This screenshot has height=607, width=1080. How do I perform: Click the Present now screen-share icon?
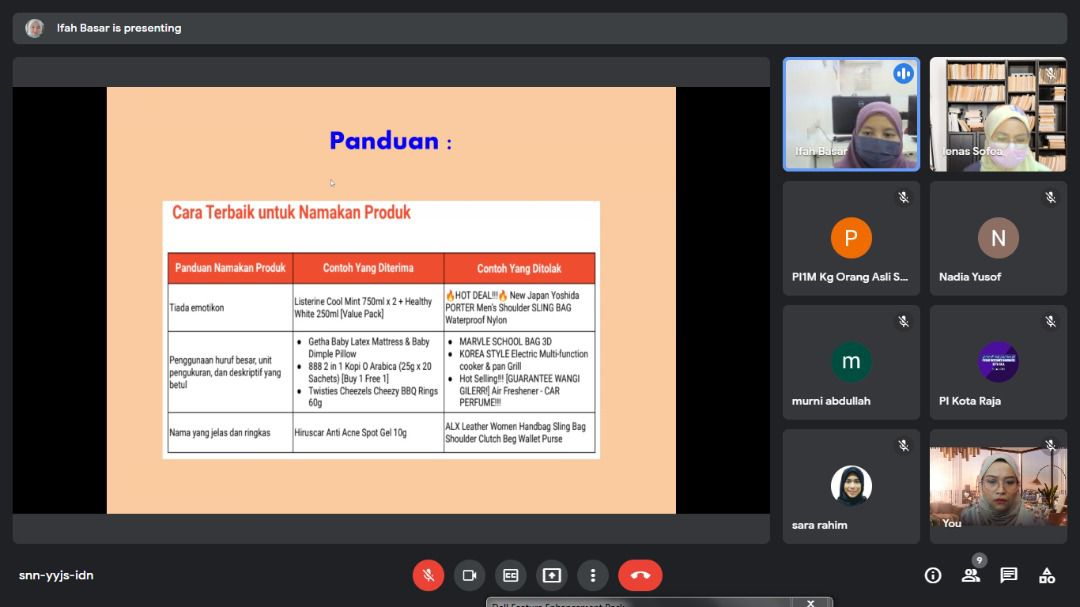[x=551, y=575]
